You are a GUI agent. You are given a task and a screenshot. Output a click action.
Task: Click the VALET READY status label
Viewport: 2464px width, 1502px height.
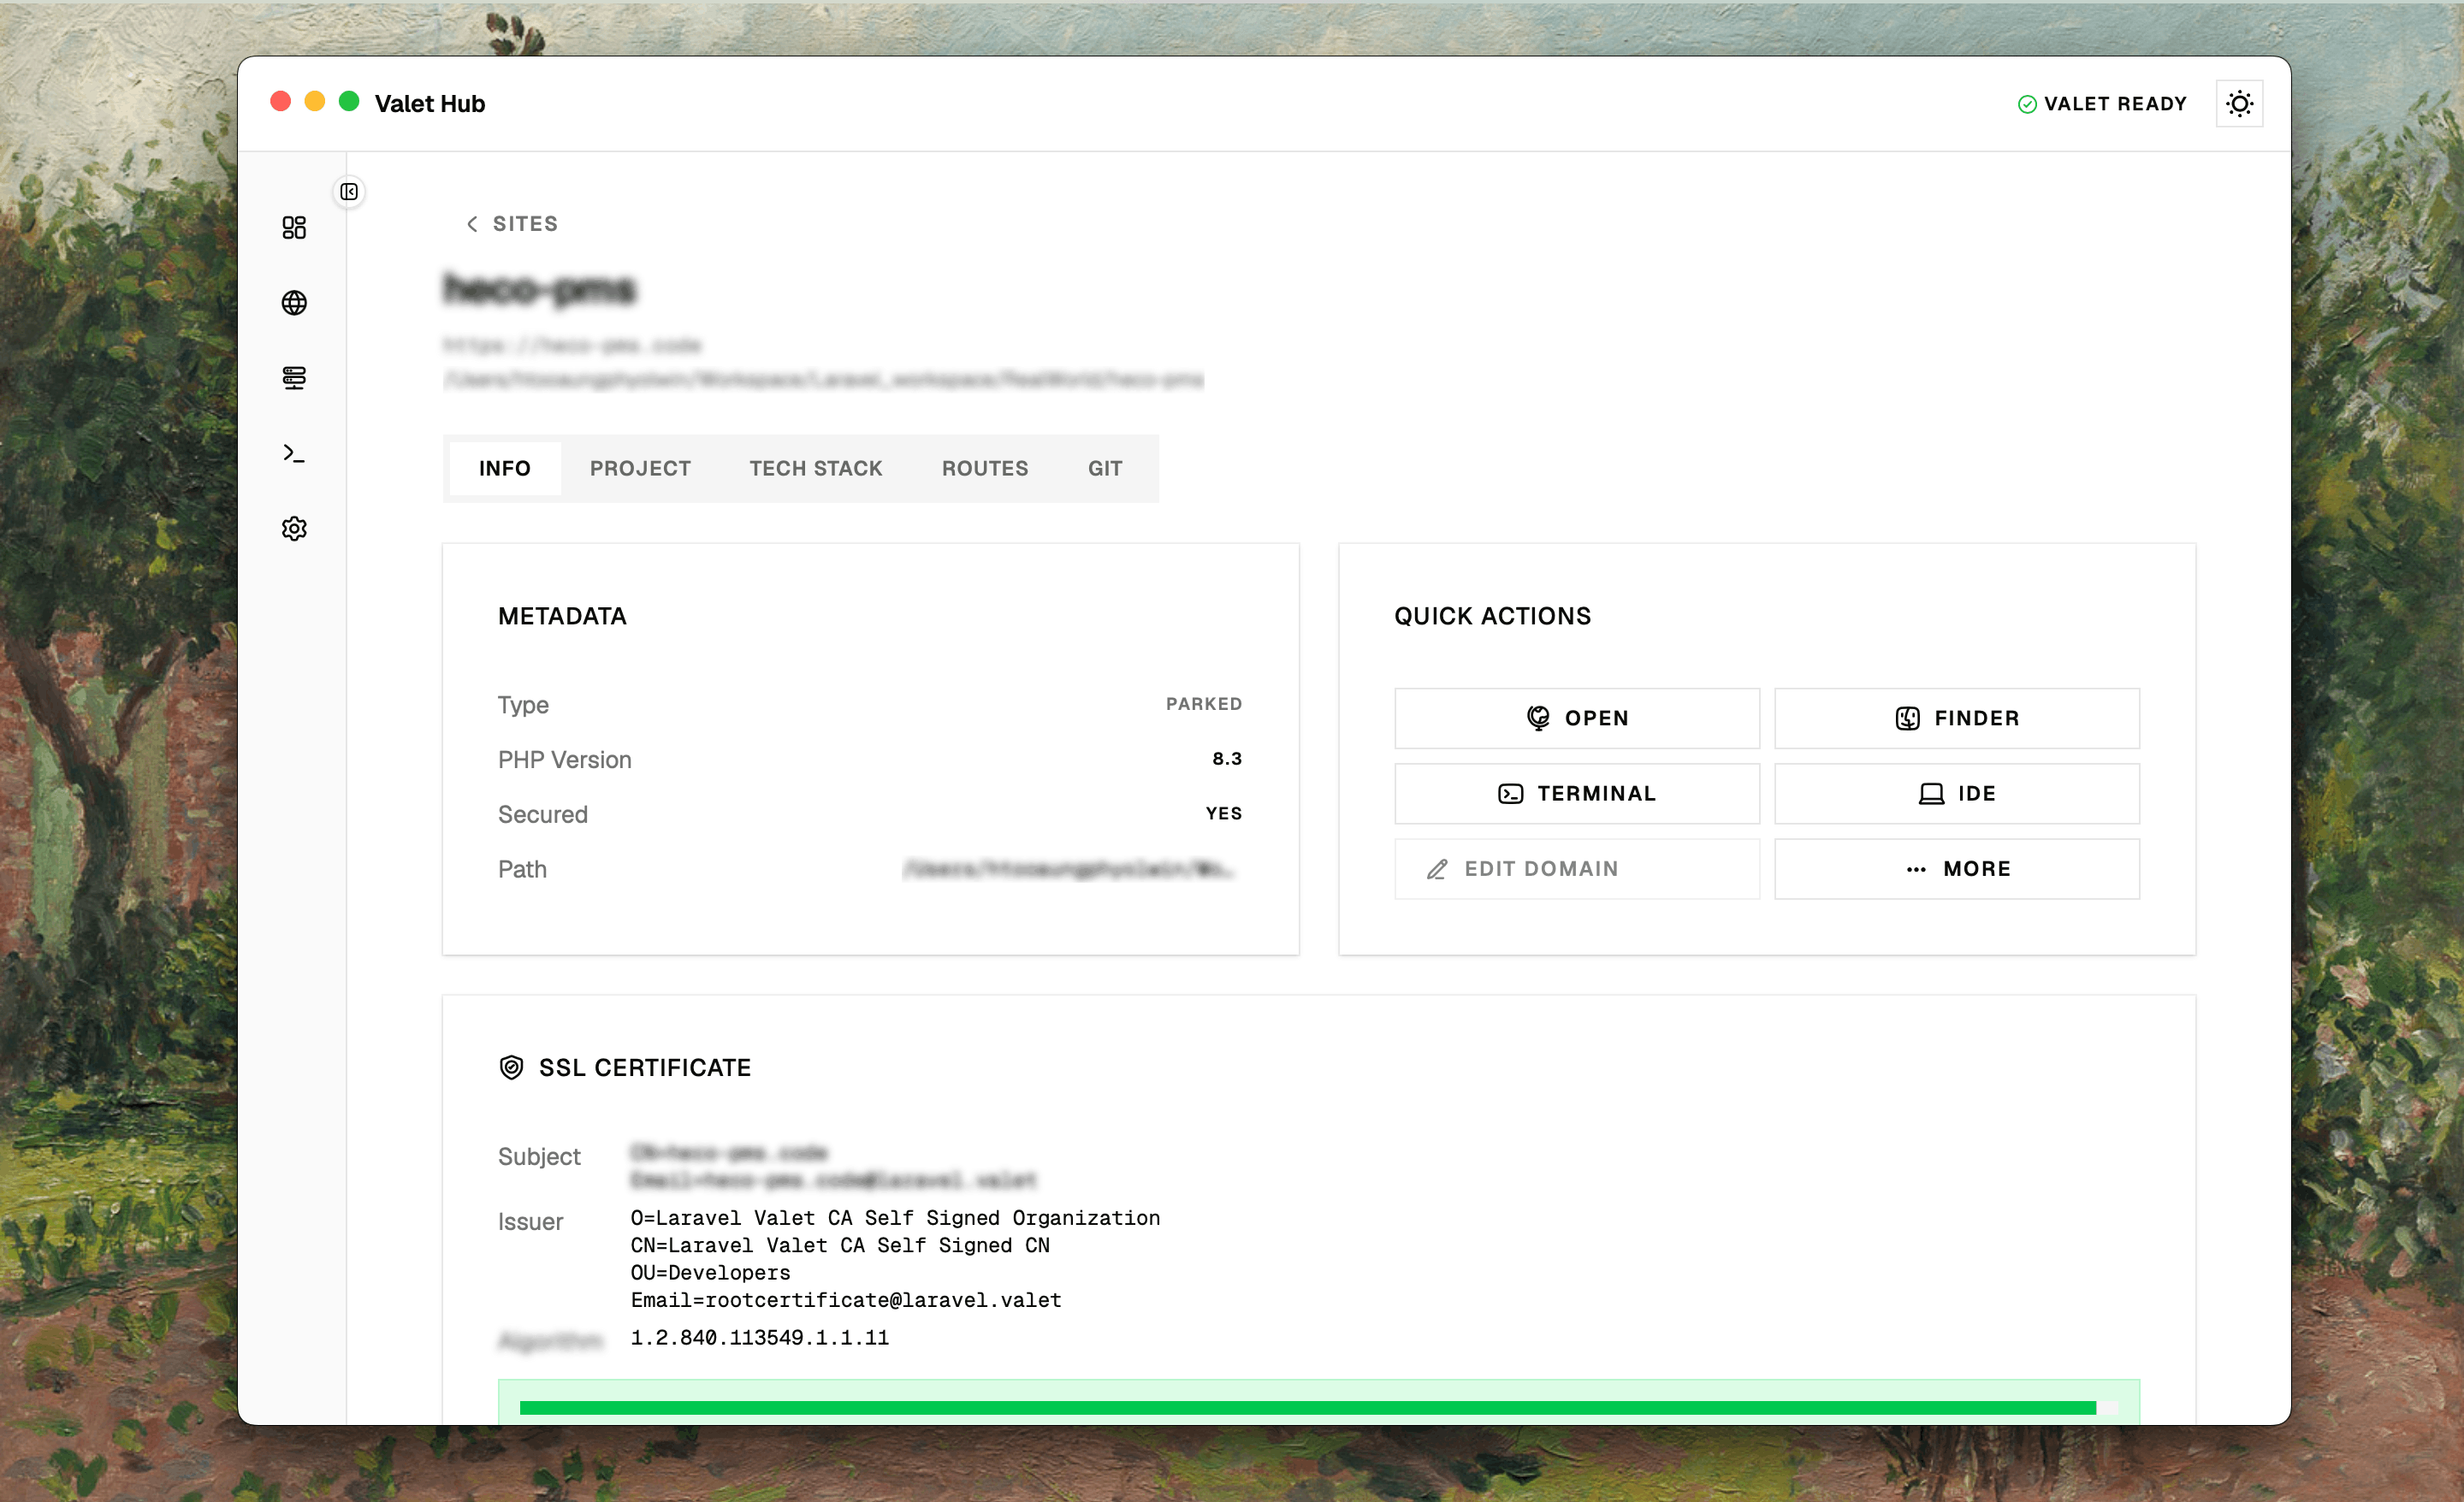(2115, 104)
